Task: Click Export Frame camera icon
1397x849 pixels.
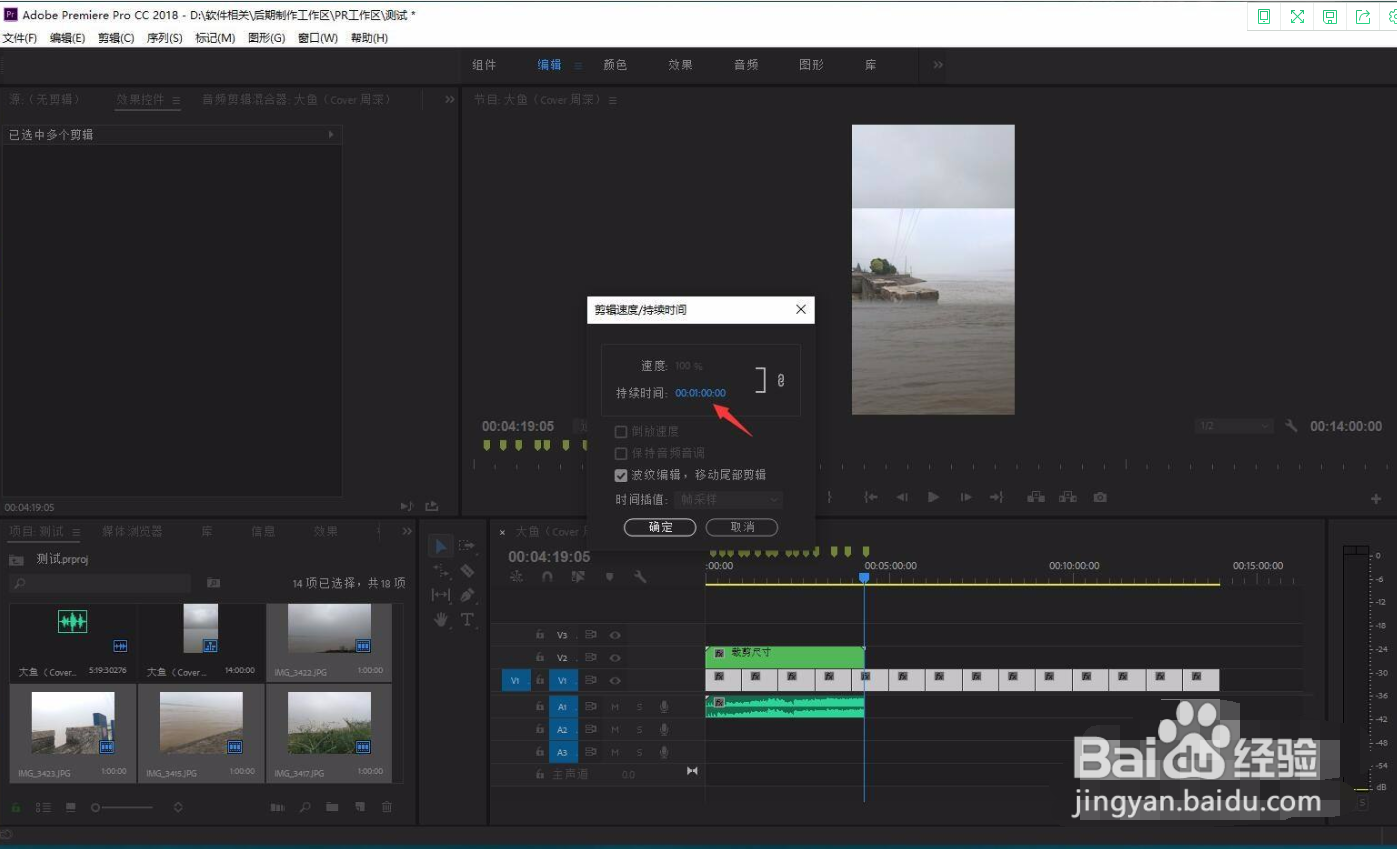Action: (1100, 497)
